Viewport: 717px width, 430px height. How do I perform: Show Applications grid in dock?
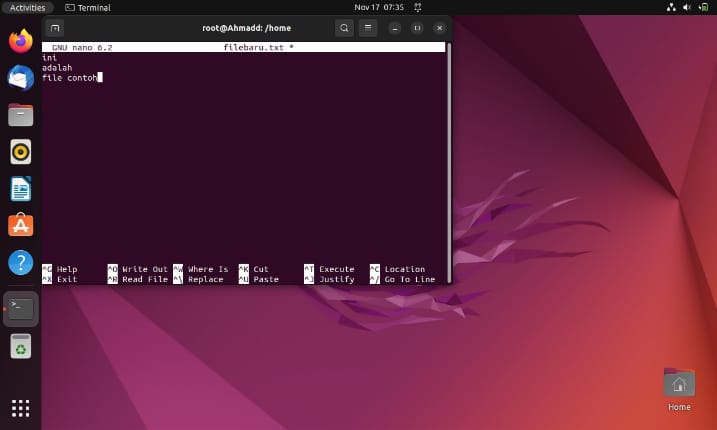21,408
